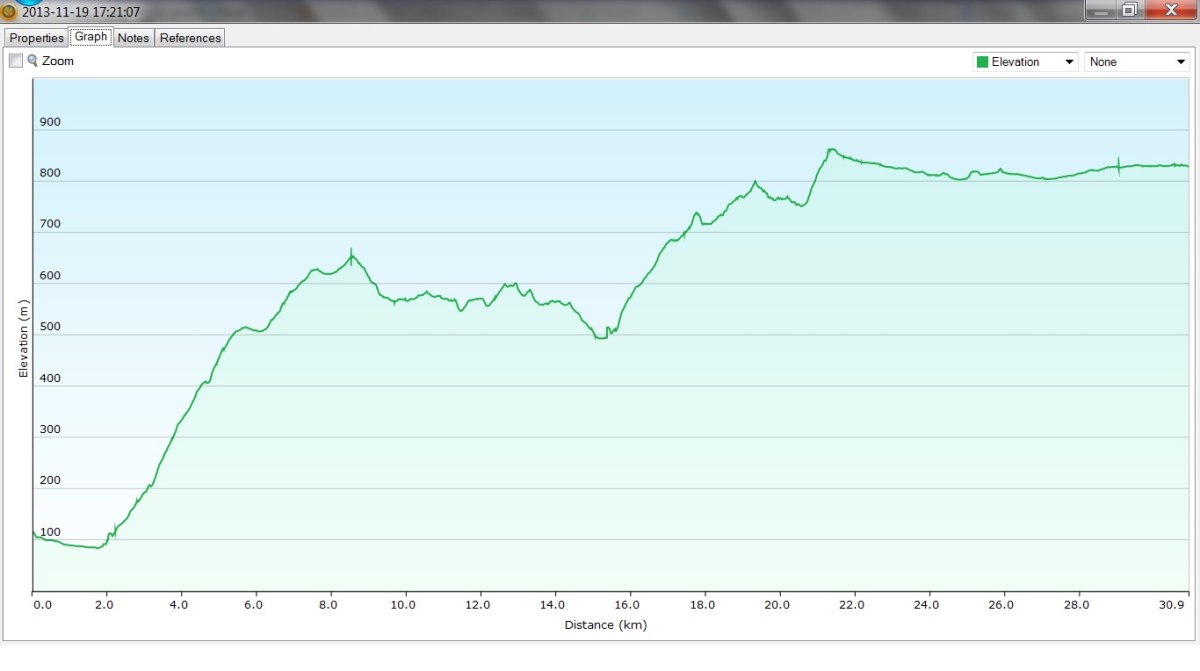1200x671 pixels.
Task: Click the green Elevation color swatch
Action: 982,62
